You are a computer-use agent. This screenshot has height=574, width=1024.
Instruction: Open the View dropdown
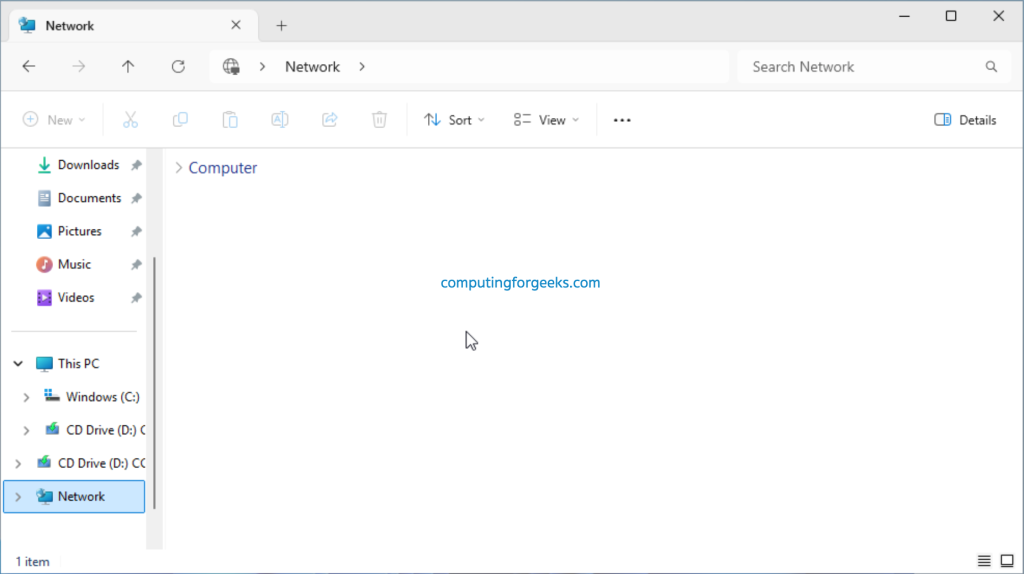[x=547, y=120]
